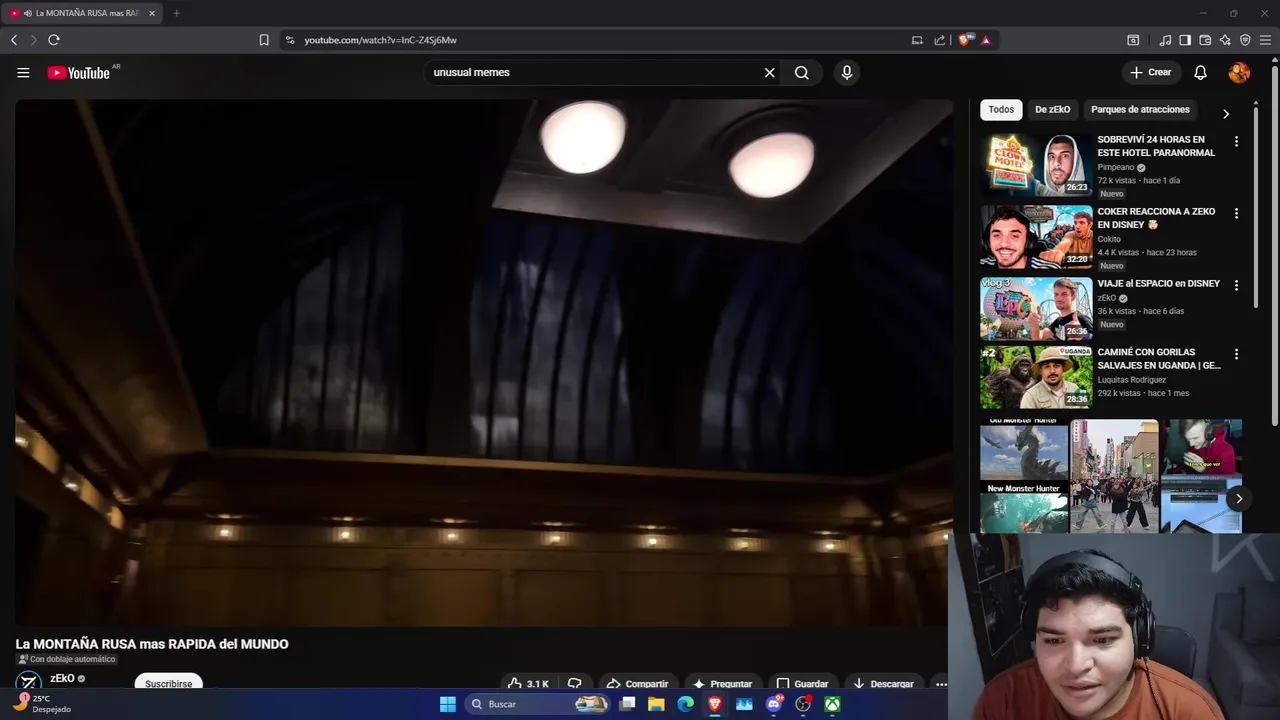
Task: Open the account avatar menu
Action: [1238, 72]
